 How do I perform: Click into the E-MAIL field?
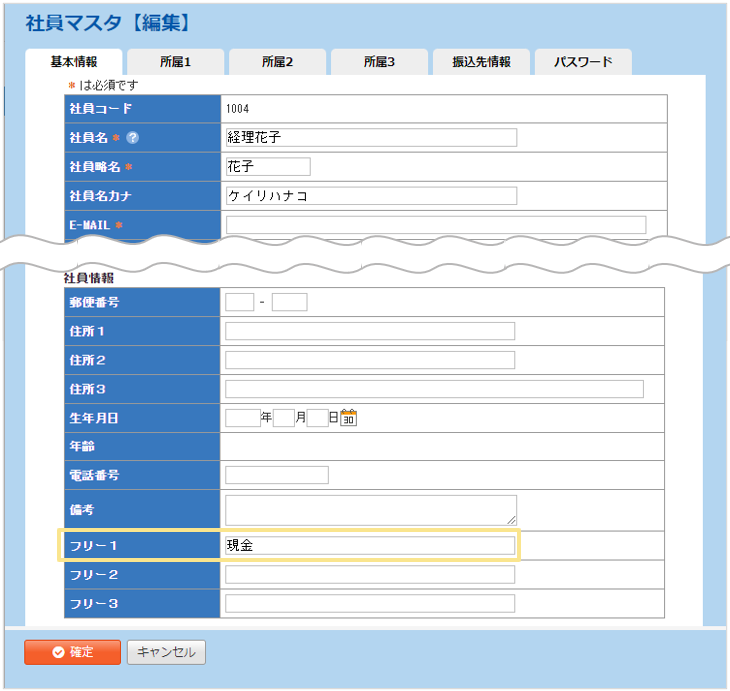coord(435,225)
